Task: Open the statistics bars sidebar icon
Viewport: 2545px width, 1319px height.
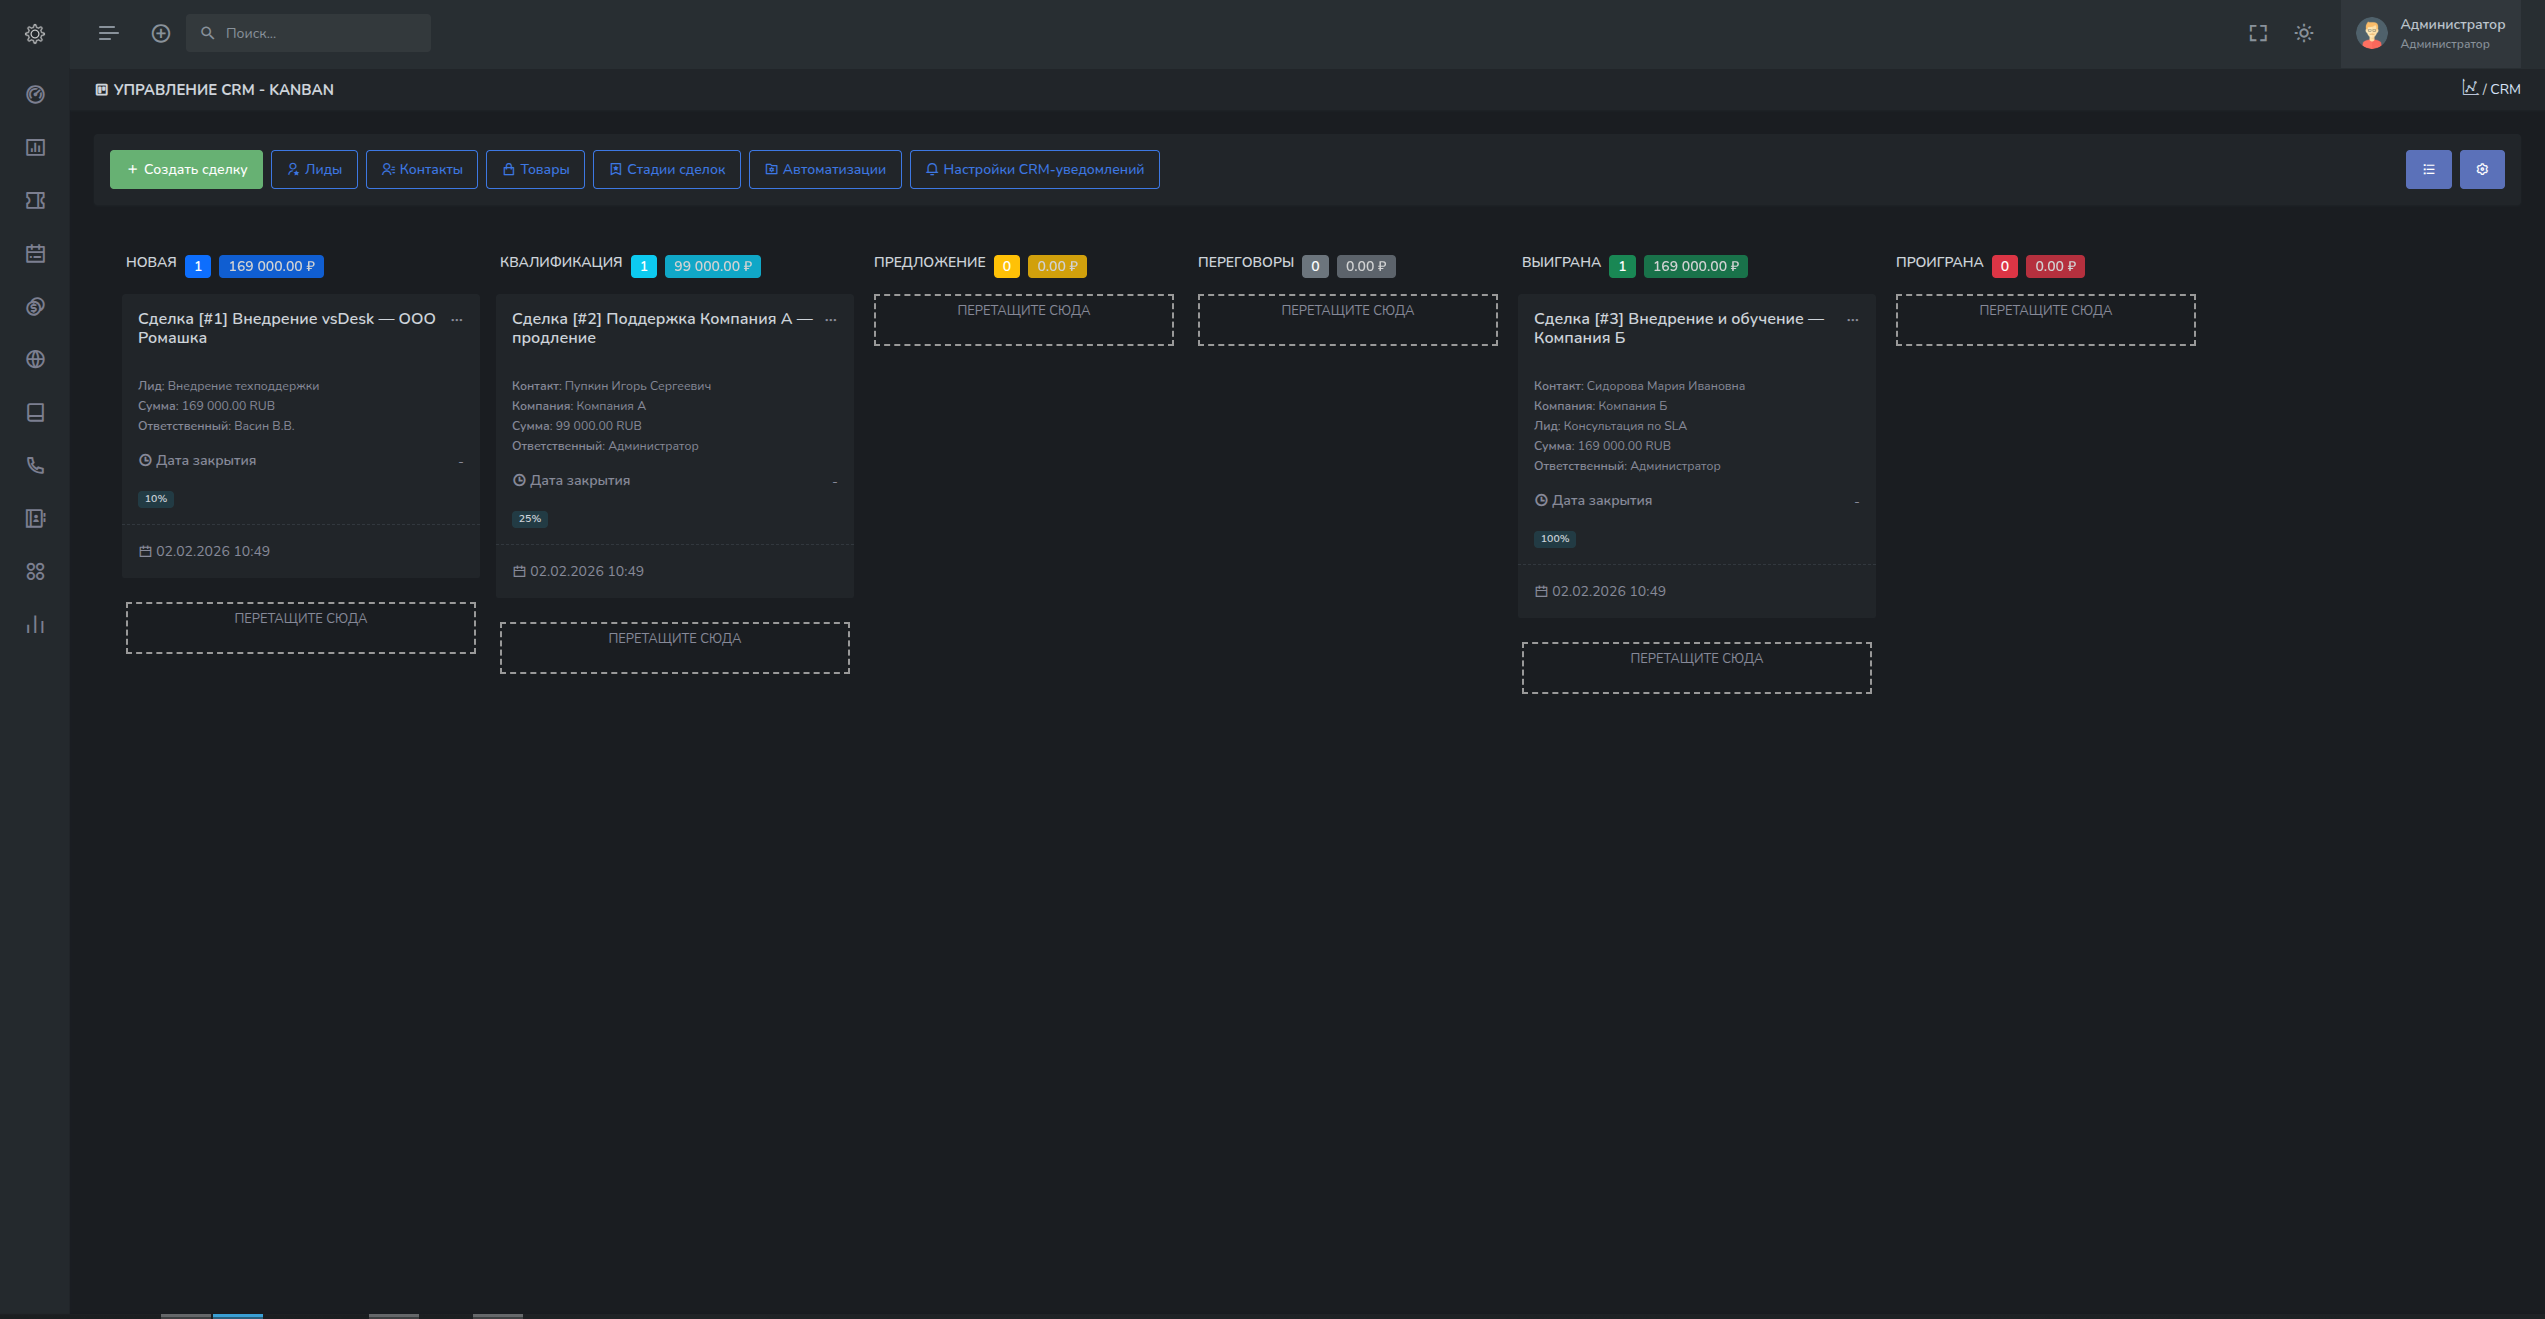Action: coord(35,625)
